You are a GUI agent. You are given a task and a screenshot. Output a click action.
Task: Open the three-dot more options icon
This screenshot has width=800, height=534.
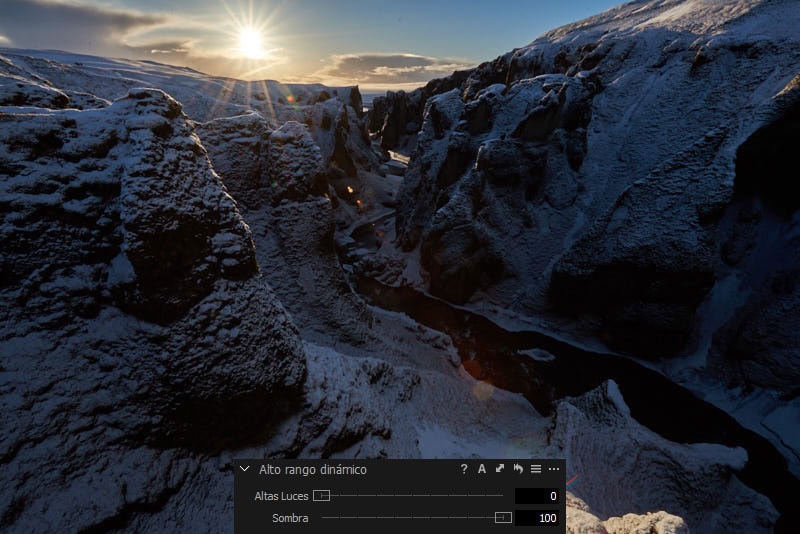click(x=554, y=469)
